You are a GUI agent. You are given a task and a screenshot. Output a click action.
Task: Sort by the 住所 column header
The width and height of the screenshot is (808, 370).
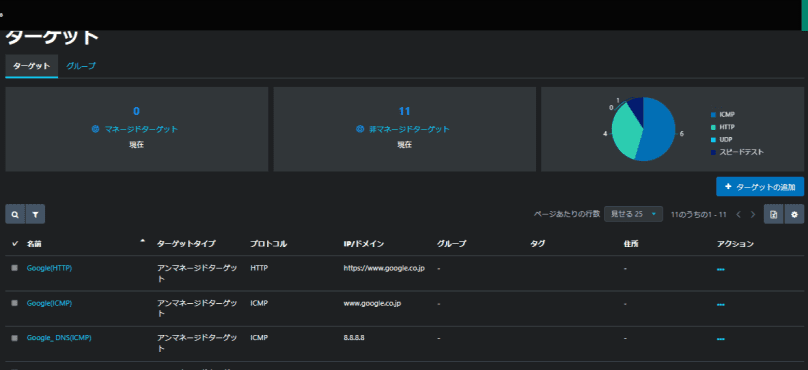point(631,244)
